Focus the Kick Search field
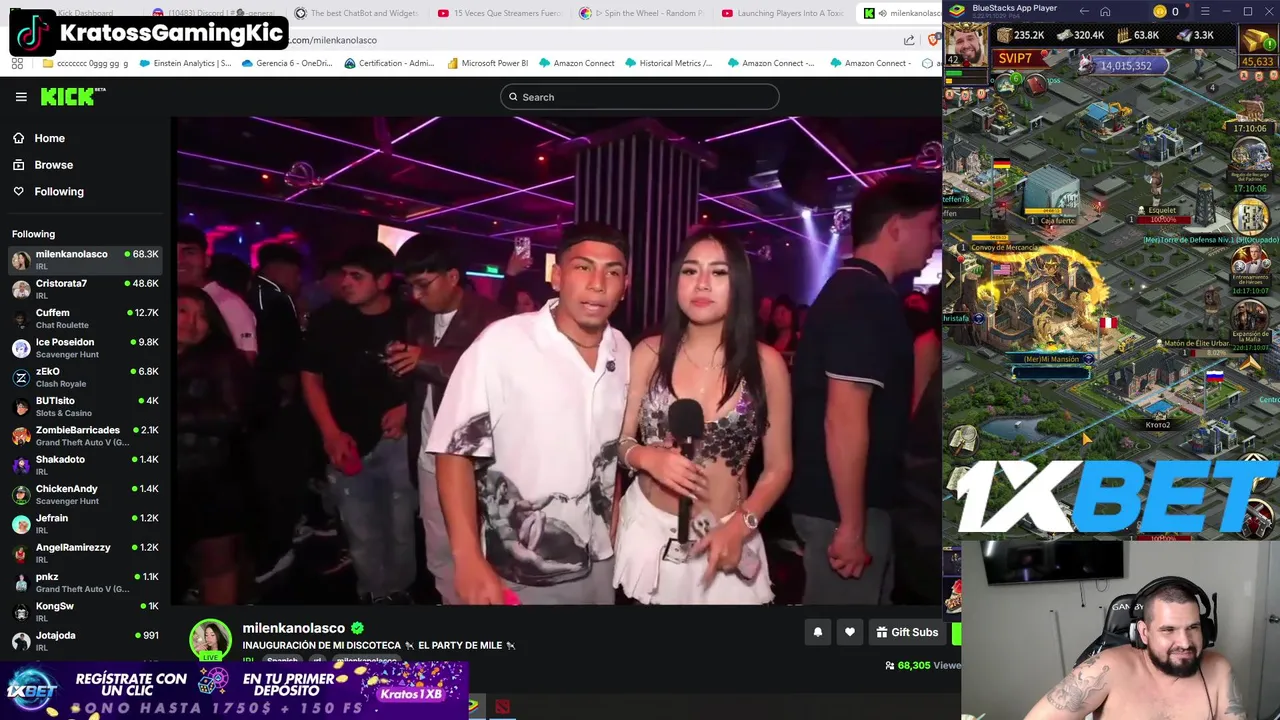This screenshot has height=720, width=1280. click(640, 97)
